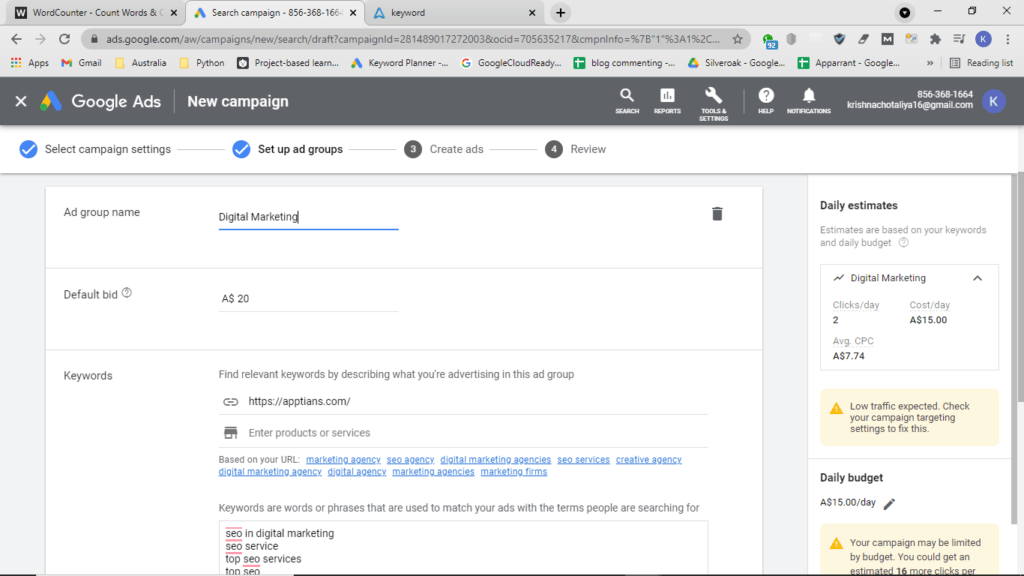Close the Search campaign tab

[x=353, y=12]
